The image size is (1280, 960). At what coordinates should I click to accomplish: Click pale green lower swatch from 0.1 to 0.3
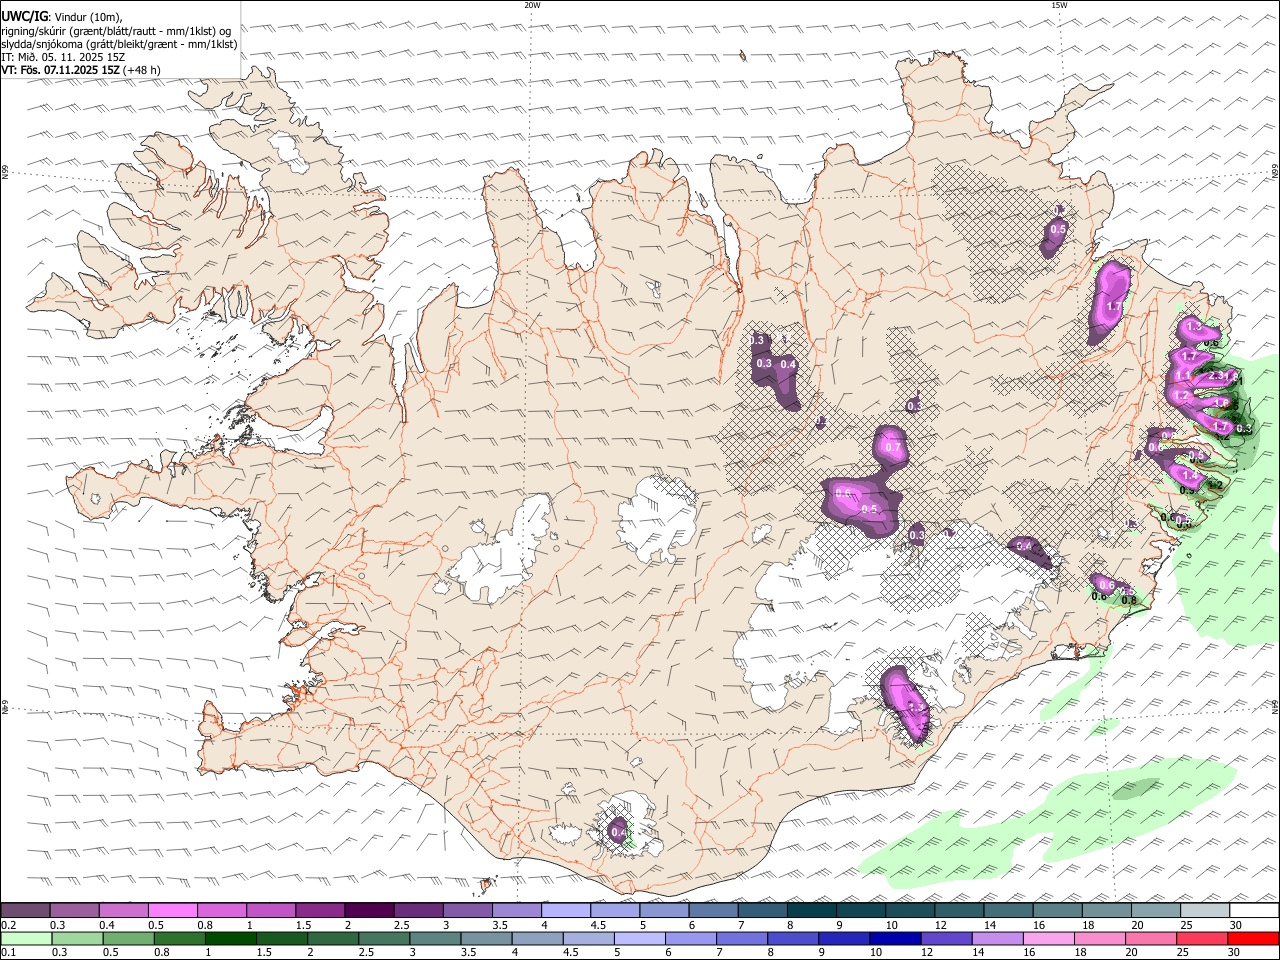pos(26,938)
